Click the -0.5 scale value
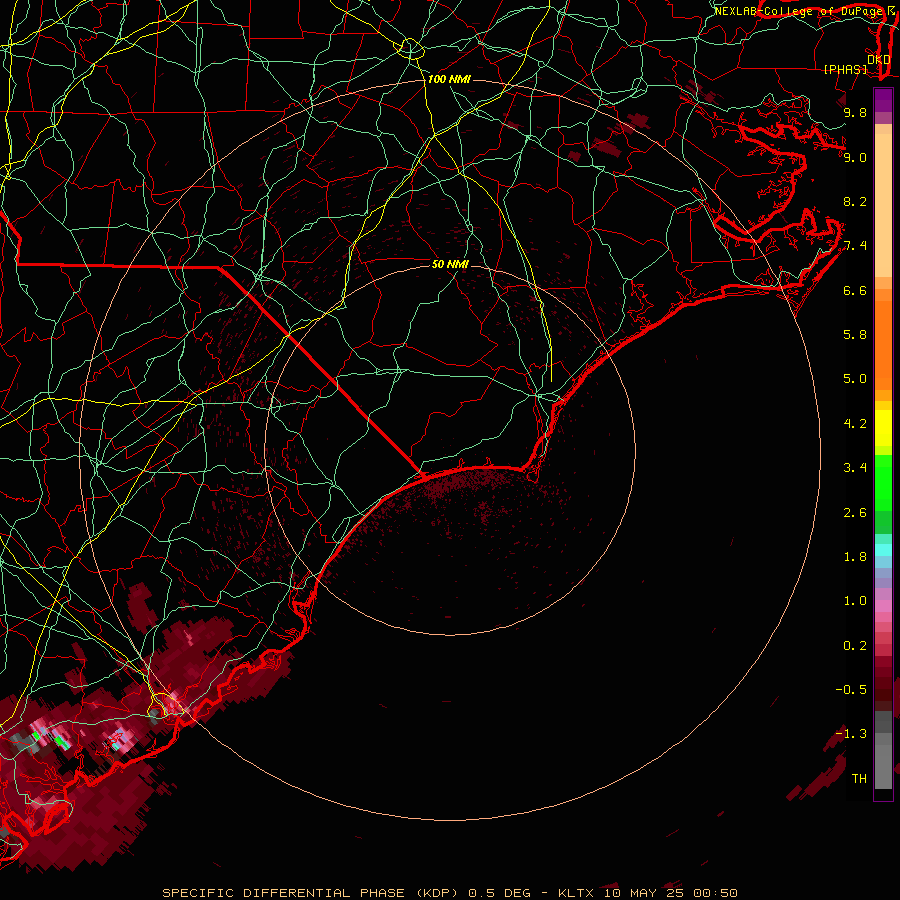 click(851, 690)
